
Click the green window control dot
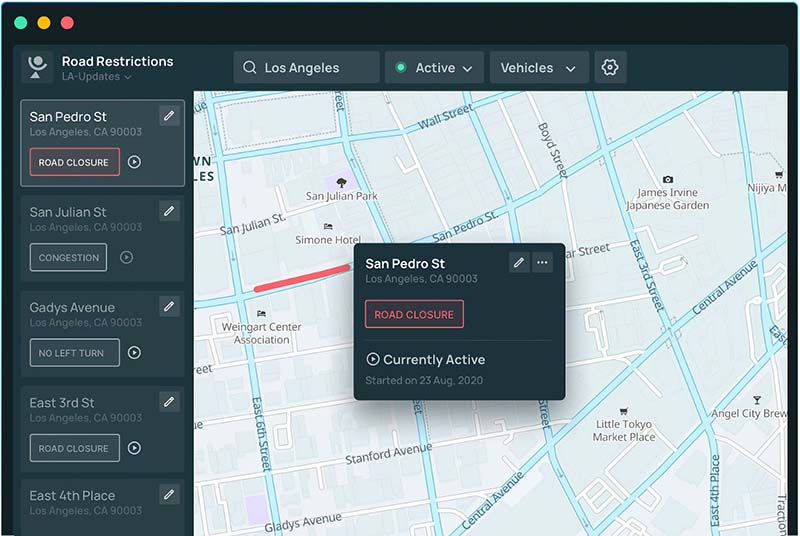(x=20, y=22)
